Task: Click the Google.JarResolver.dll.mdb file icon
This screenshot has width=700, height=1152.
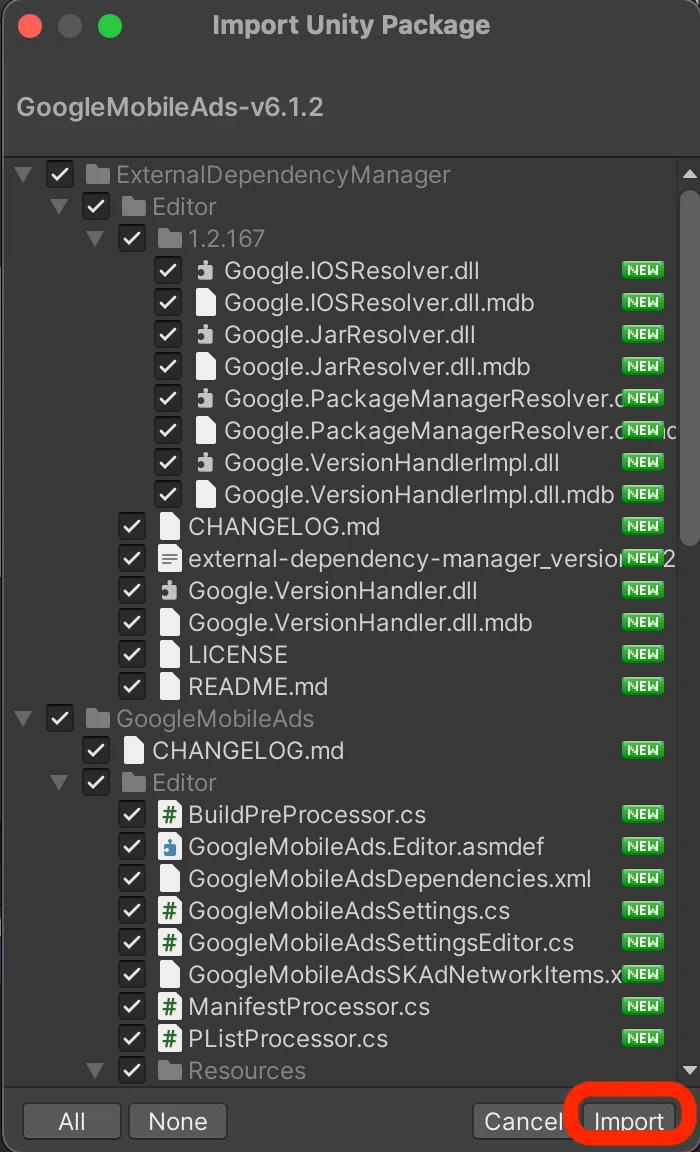Action: click(206, 367)
